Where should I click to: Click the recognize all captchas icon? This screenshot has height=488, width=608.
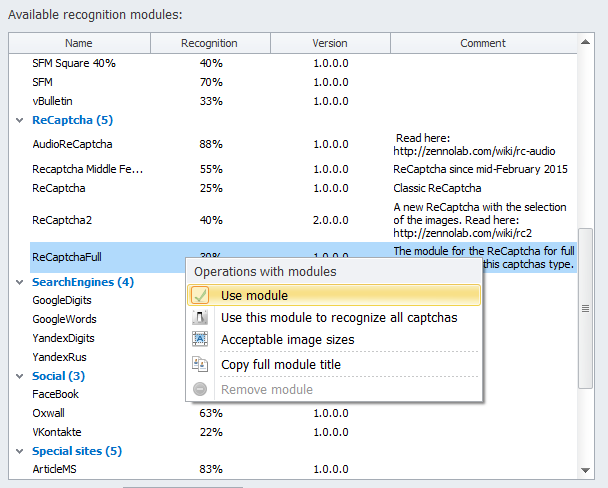[x=200, y=317]
